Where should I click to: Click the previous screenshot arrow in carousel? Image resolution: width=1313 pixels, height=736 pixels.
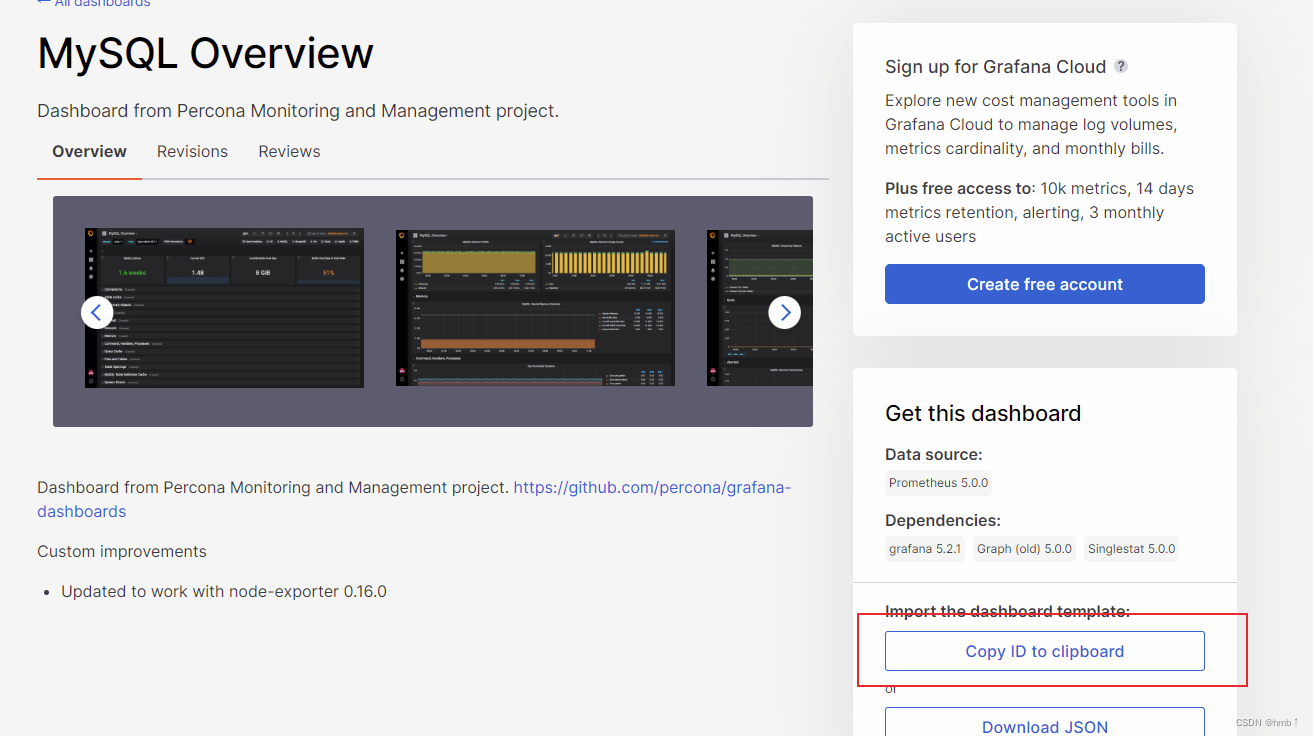click(x=97, y=313)
